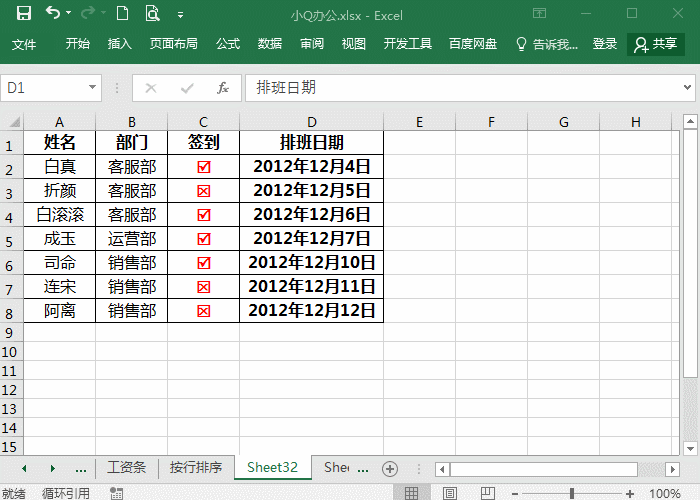Switch to Page Layout view icon

click(450, 493)
